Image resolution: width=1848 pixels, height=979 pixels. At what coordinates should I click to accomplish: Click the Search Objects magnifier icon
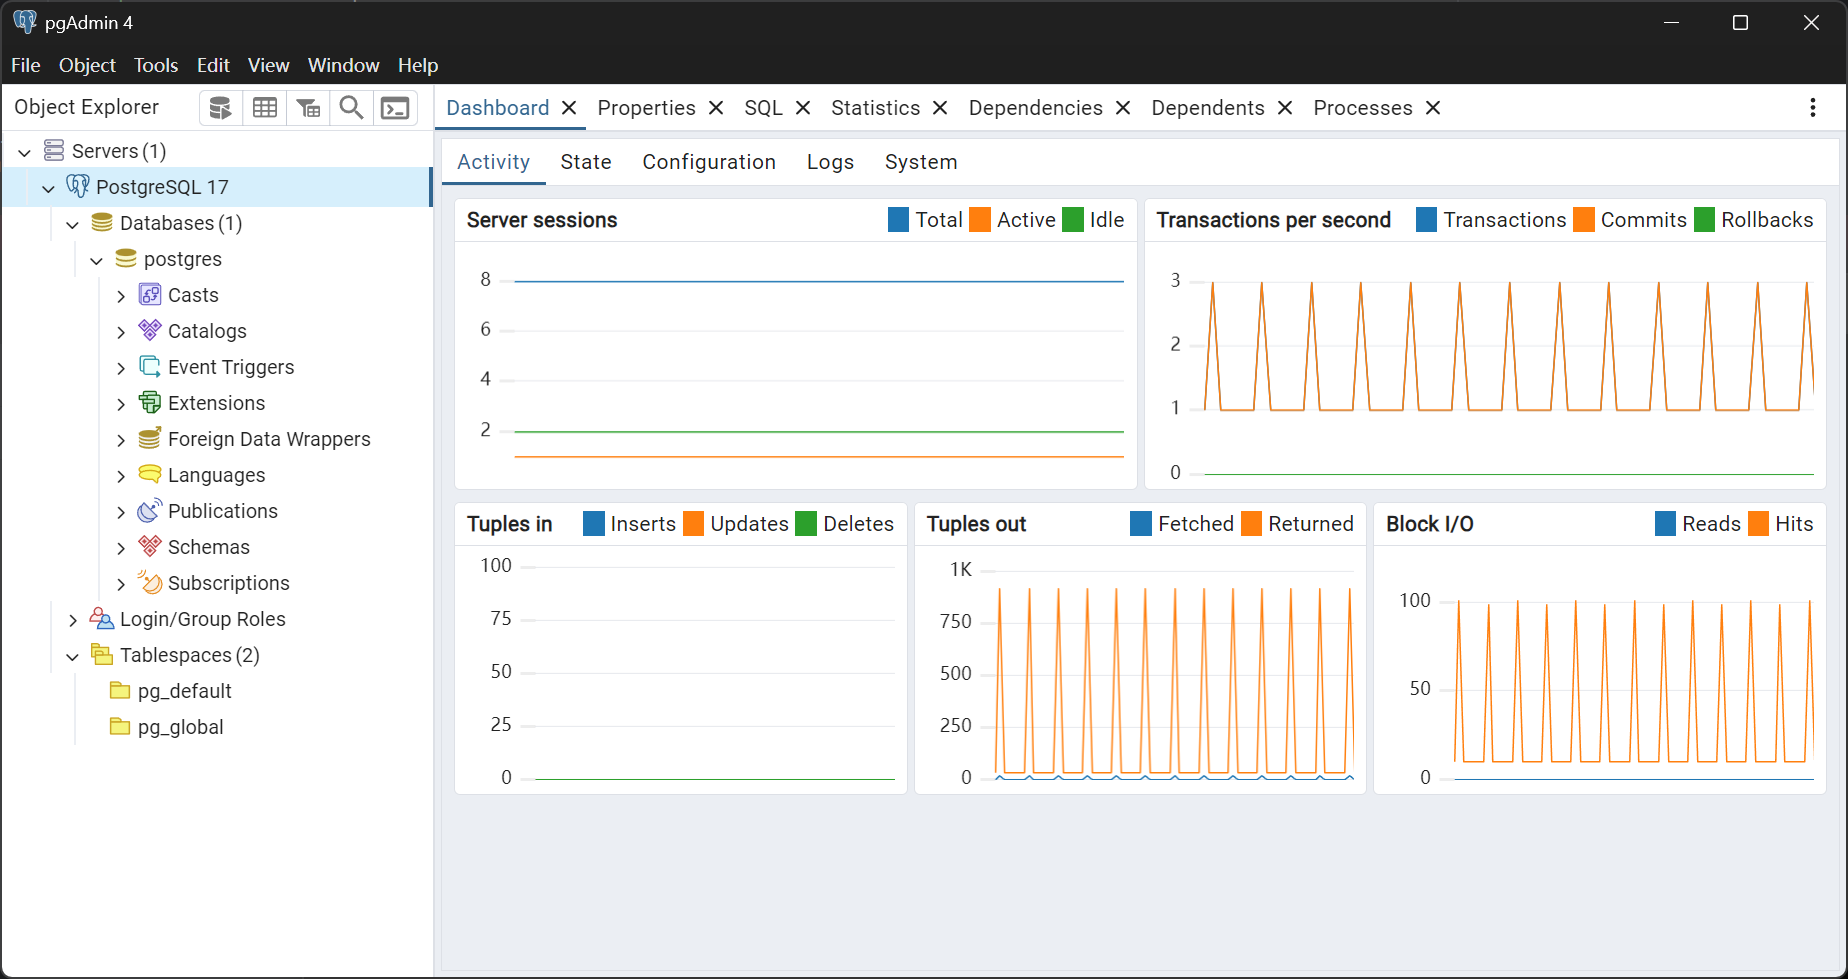click(x=351, y=108)
